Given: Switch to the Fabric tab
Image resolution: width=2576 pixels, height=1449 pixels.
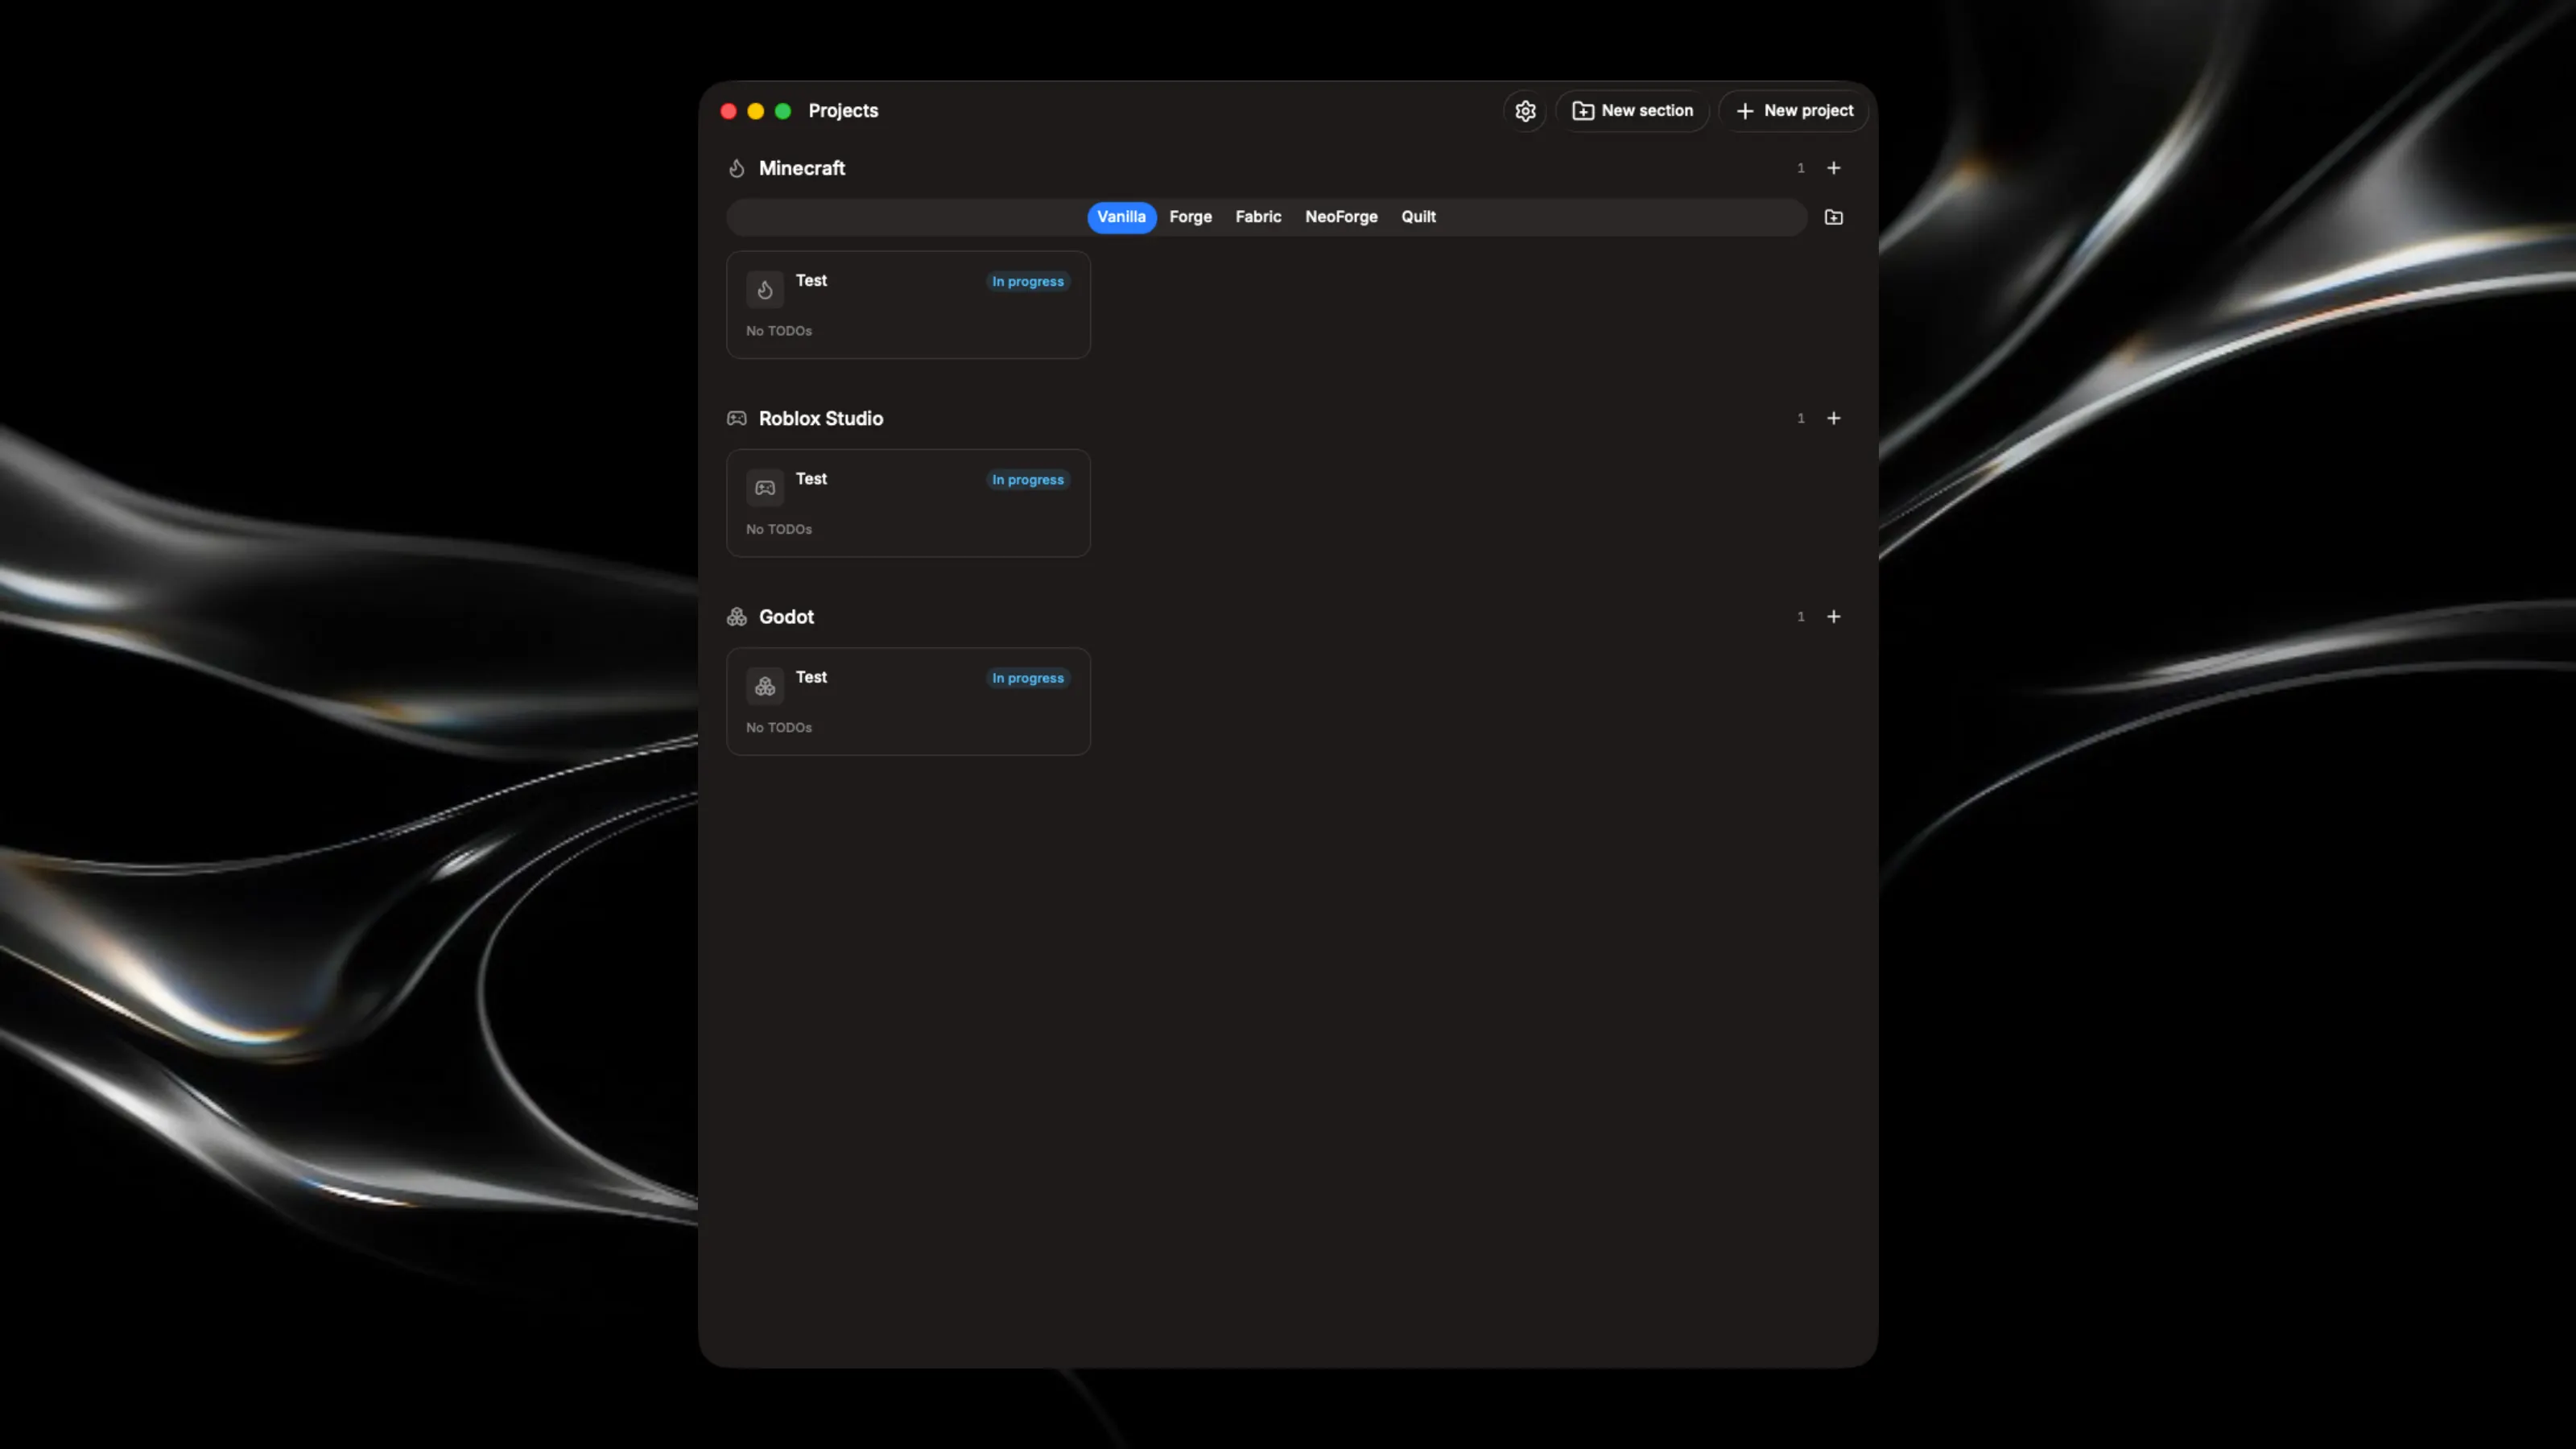Looking at the screenshot, I should point(1258,217).
